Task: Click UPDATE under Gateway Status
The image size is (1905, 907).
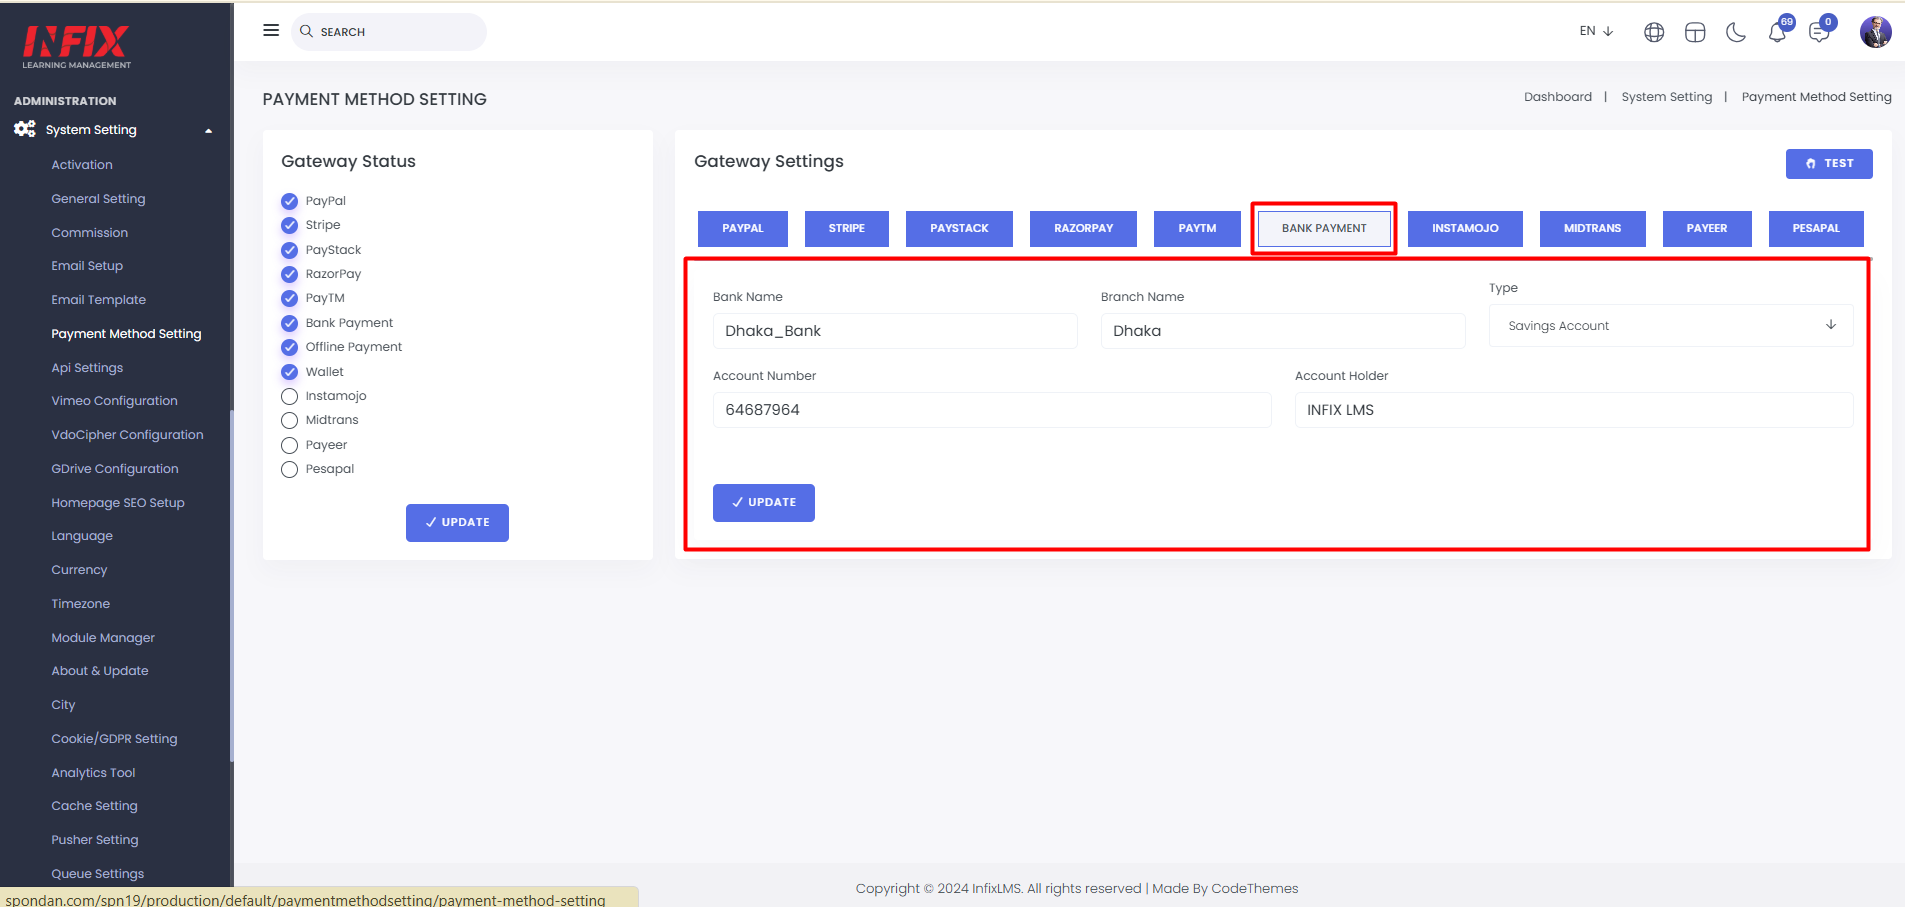Action: [x=457, y=522]
